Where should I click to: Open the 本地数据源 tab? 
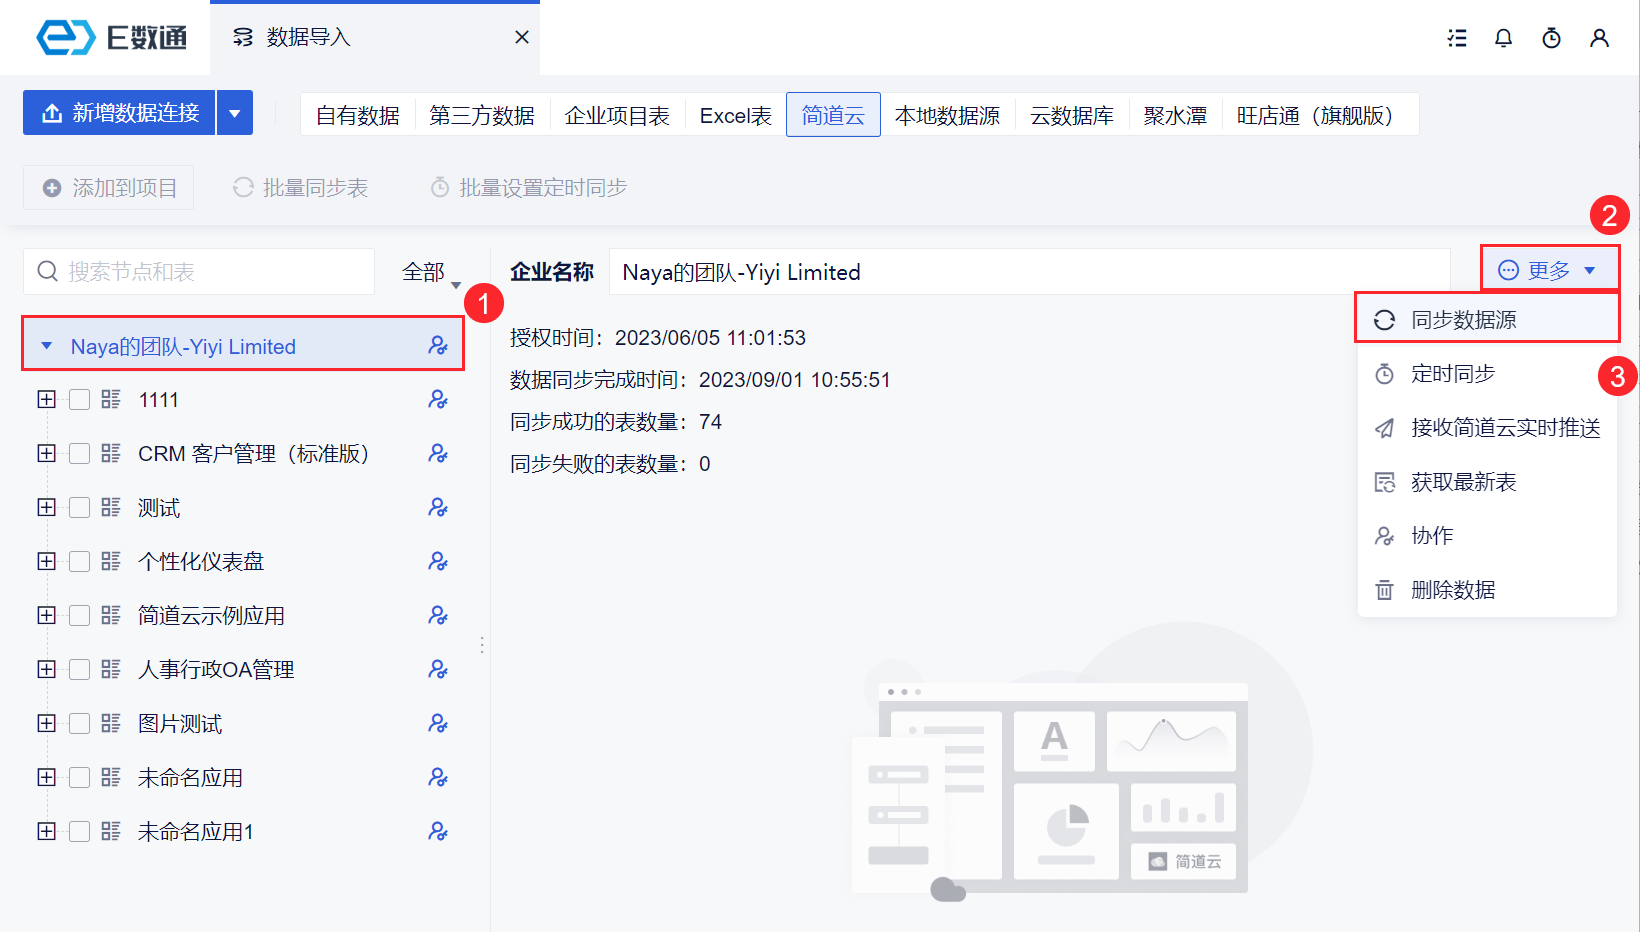click(947, 115)
